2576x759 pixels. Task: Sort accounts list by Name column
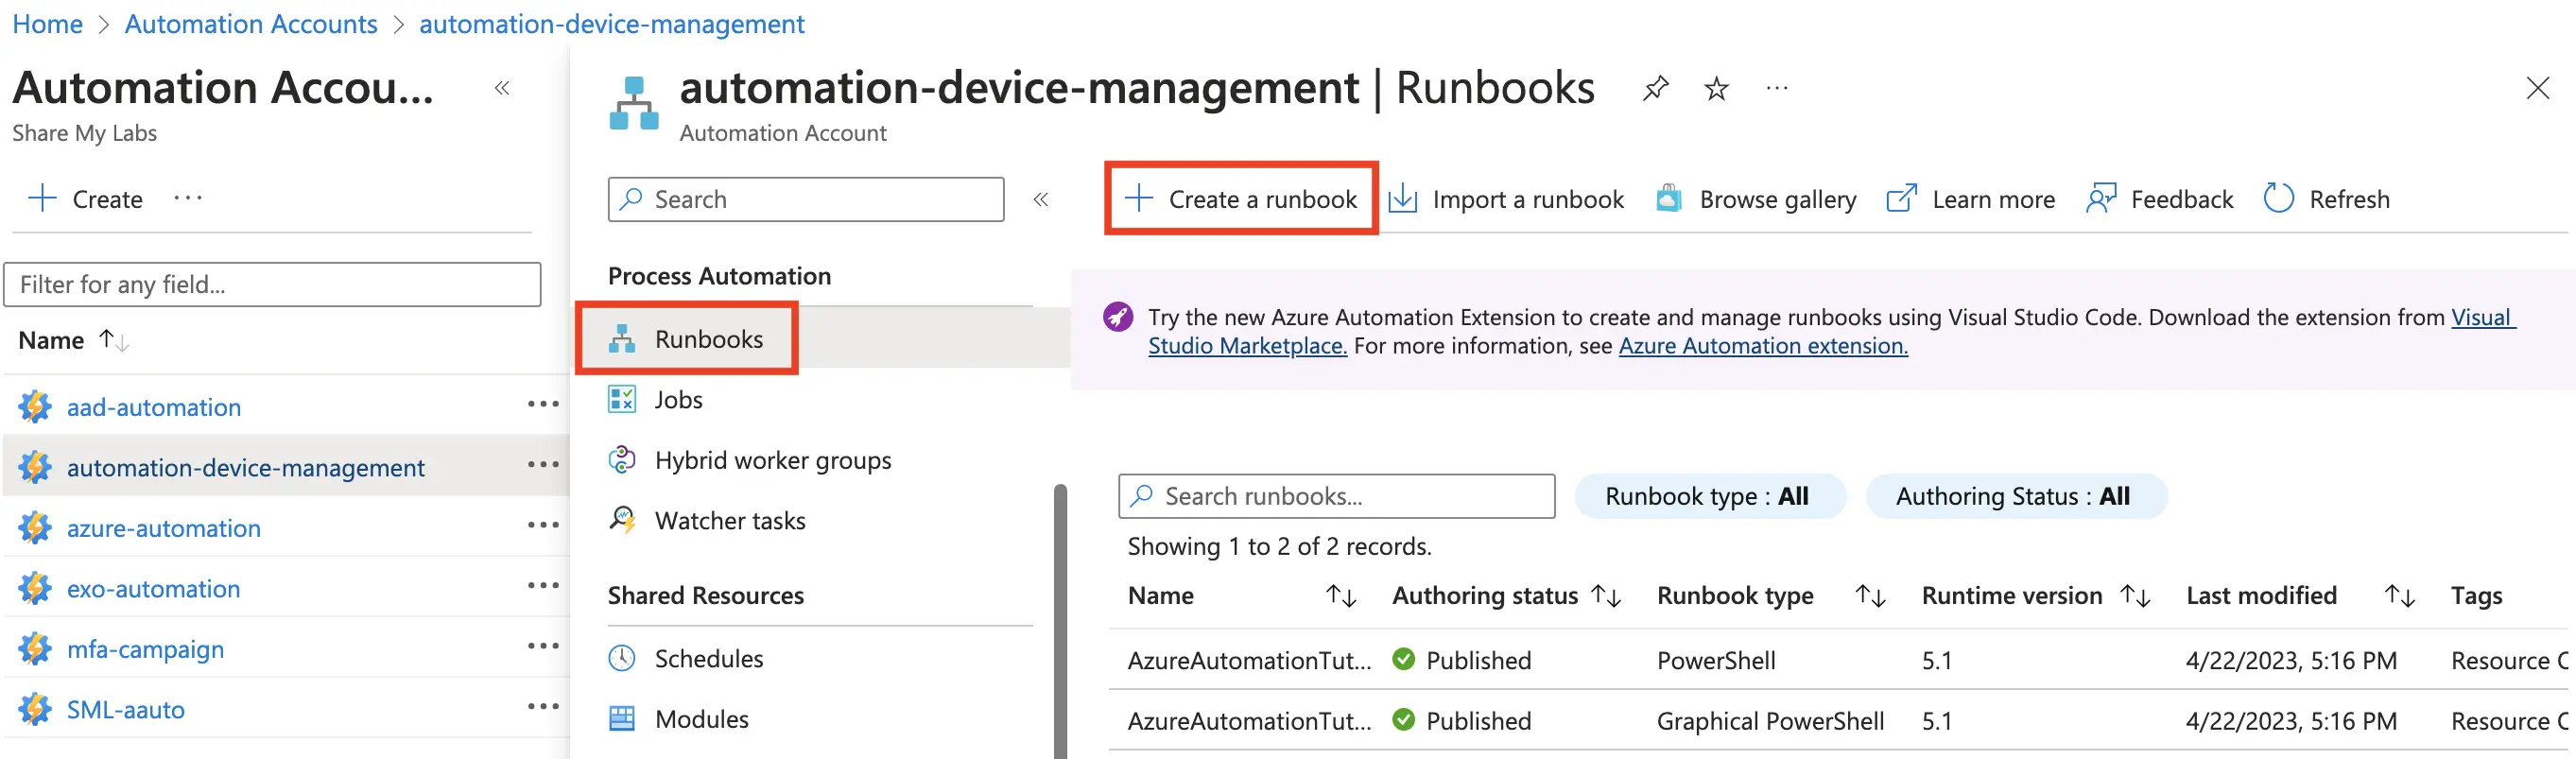pos(113,341)
